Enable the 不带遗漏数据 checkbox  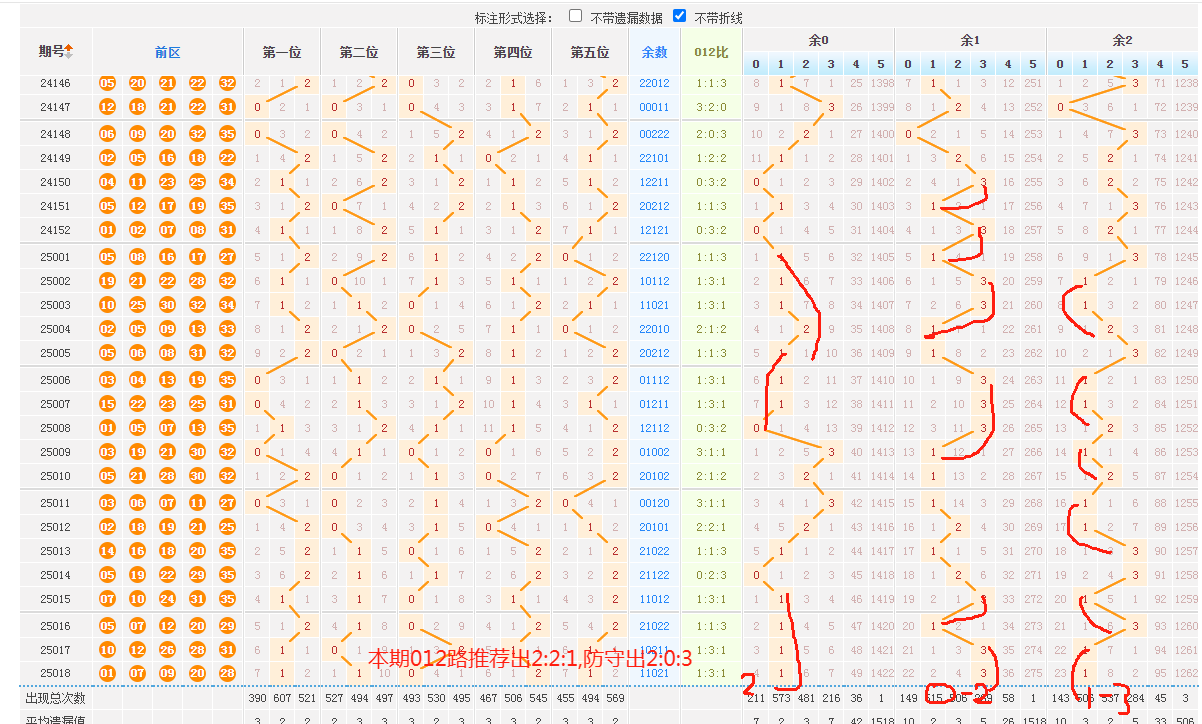[576, 16]
